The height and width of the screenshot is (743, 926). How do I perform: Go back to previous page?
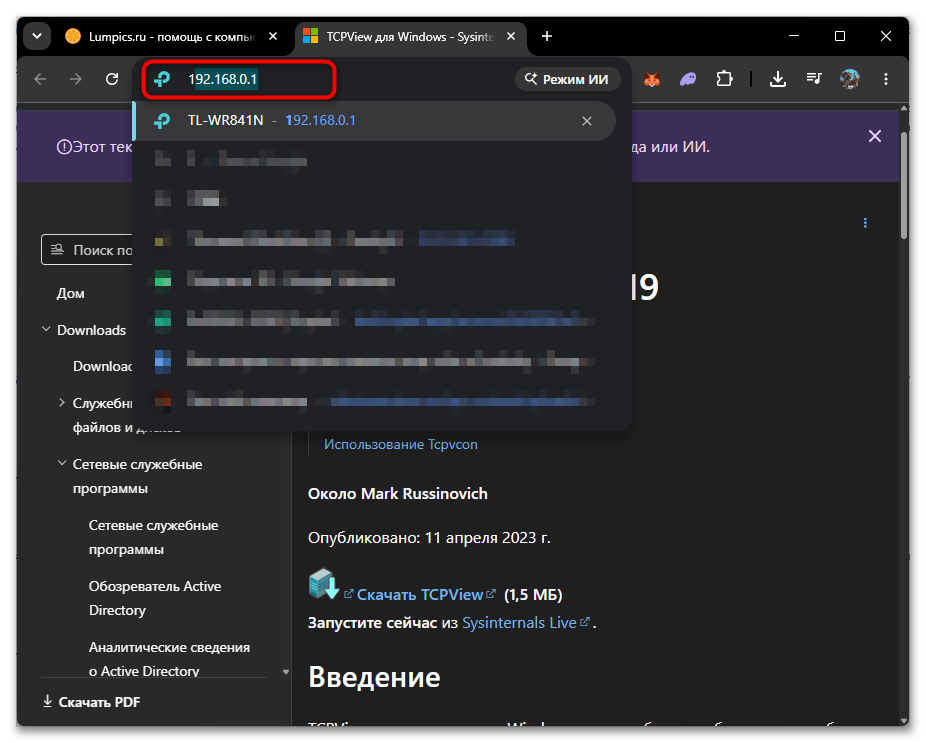pyautogui.click(x=40, y=79)
